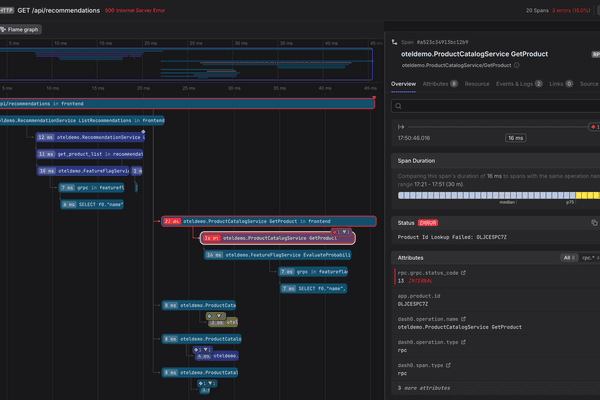
Task: Open rpc.grpc.status_code external link icon
Action: [x=463, y=273]
